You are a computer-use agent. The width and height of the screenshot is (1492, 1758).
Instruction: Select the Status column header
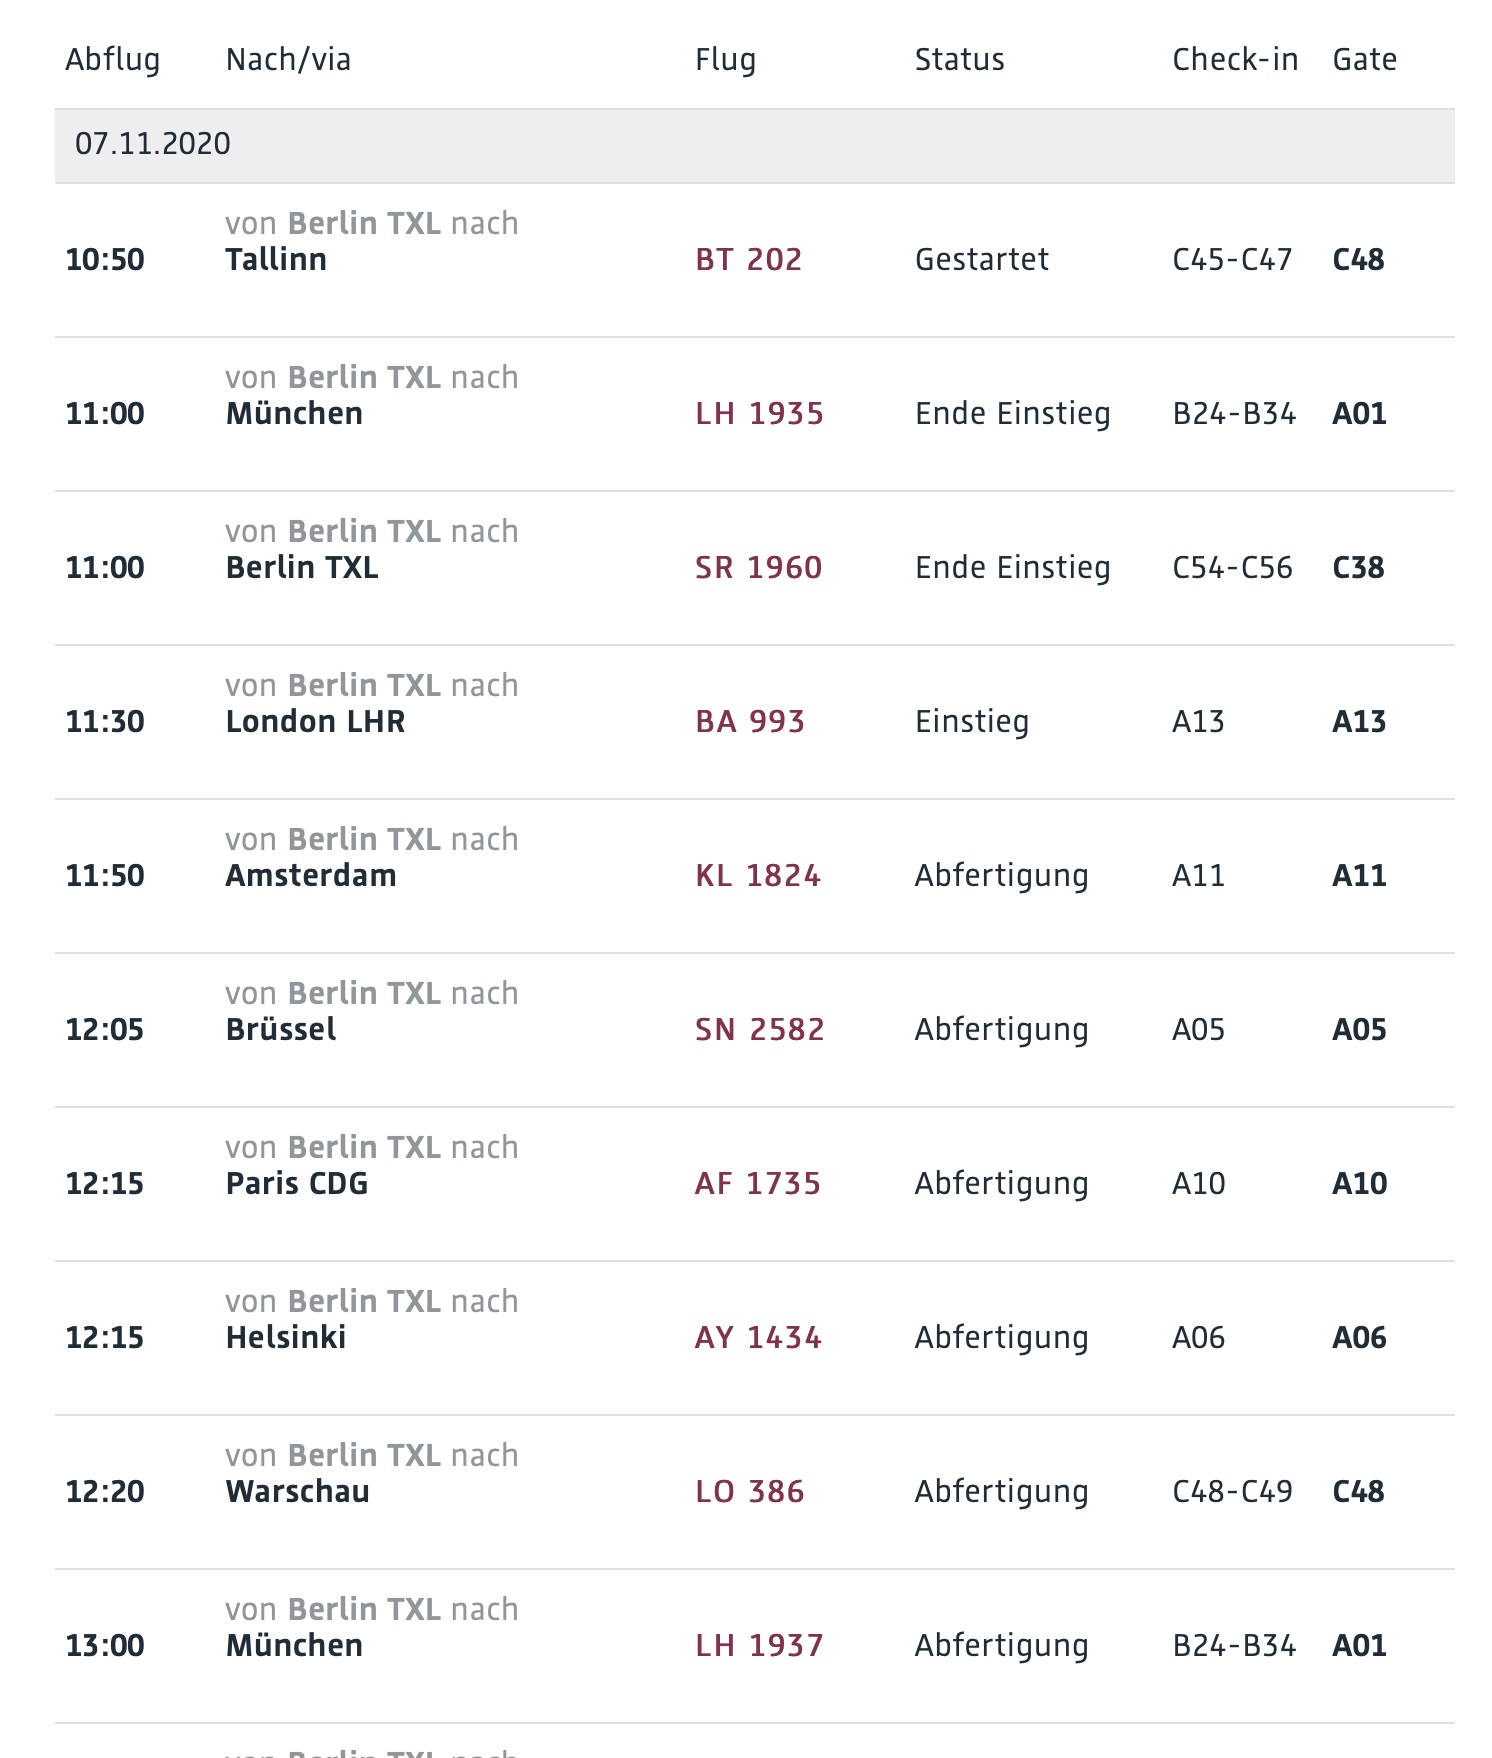(x=960, y=60)
